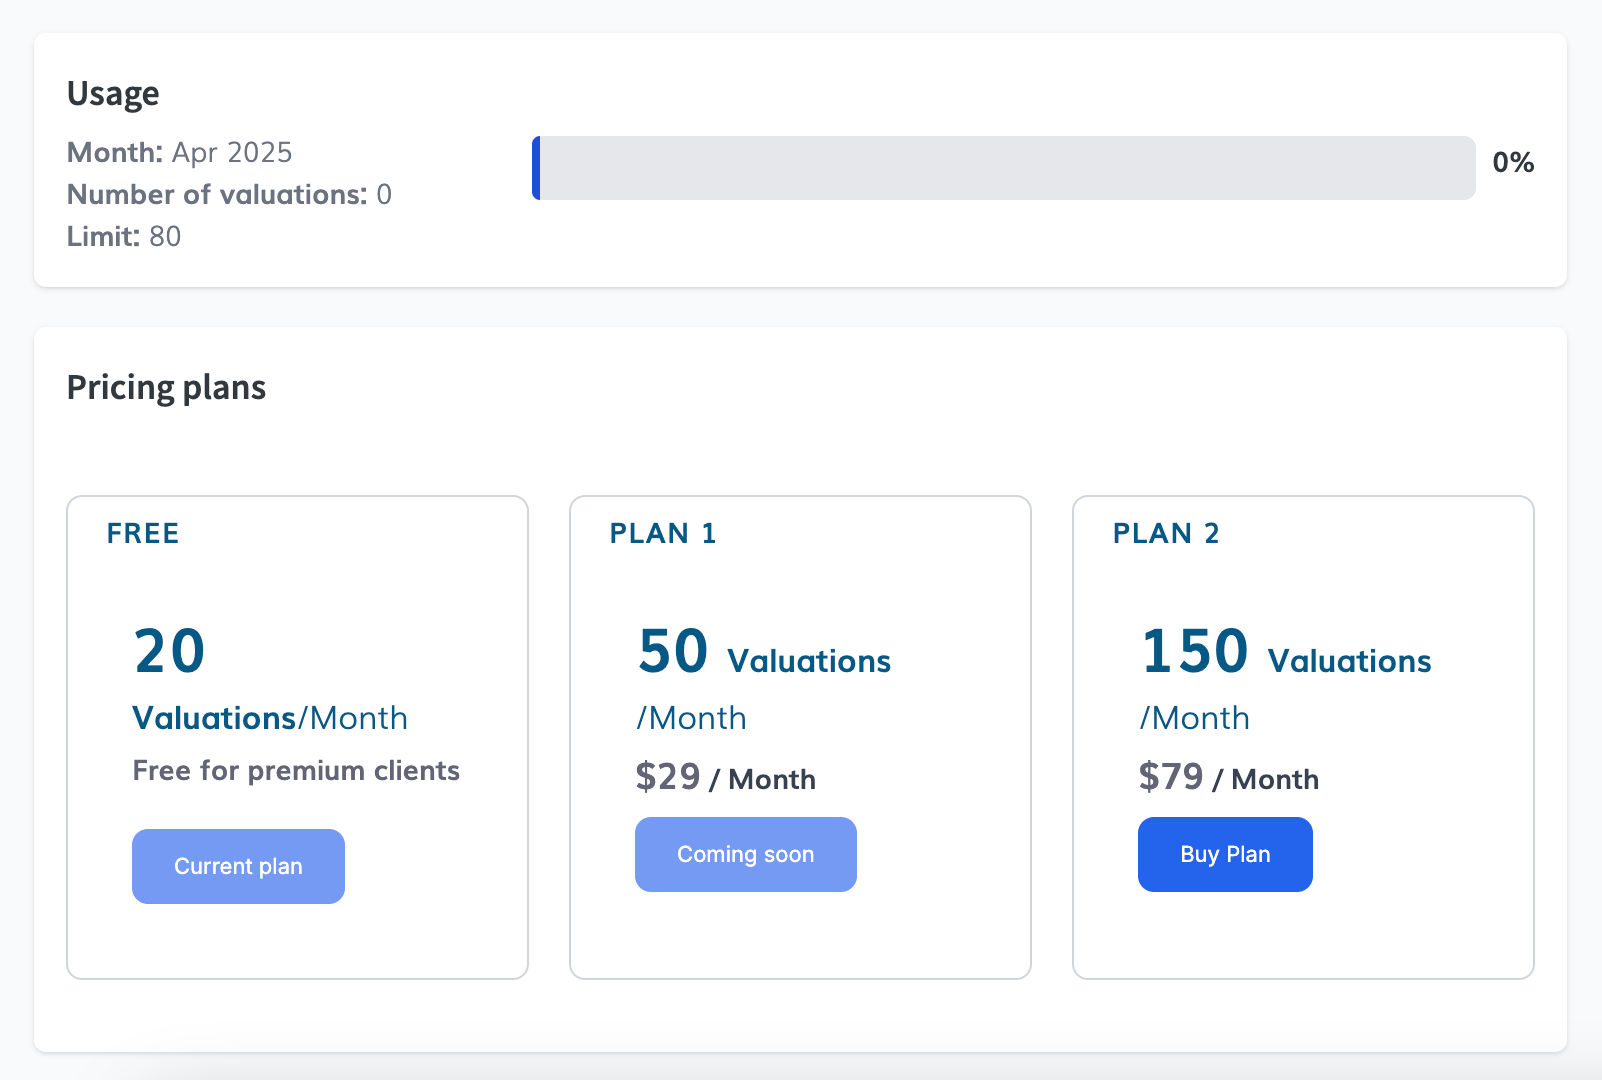Click the FREE plan title
1602x1080 pixels.
(143, 534)
